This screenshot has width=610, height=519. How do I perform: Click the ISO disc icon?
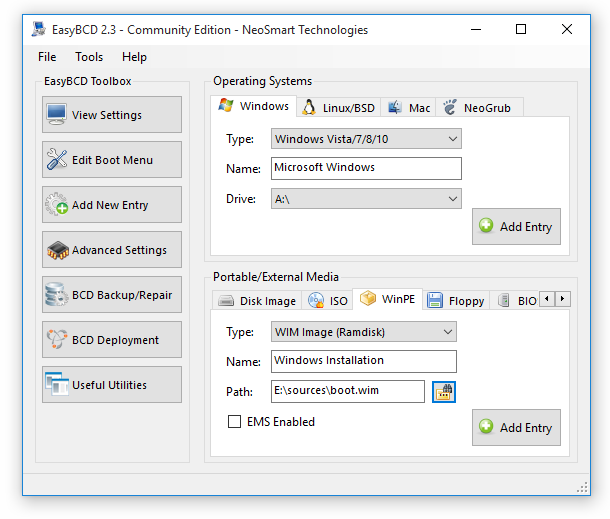coord(316,300)
